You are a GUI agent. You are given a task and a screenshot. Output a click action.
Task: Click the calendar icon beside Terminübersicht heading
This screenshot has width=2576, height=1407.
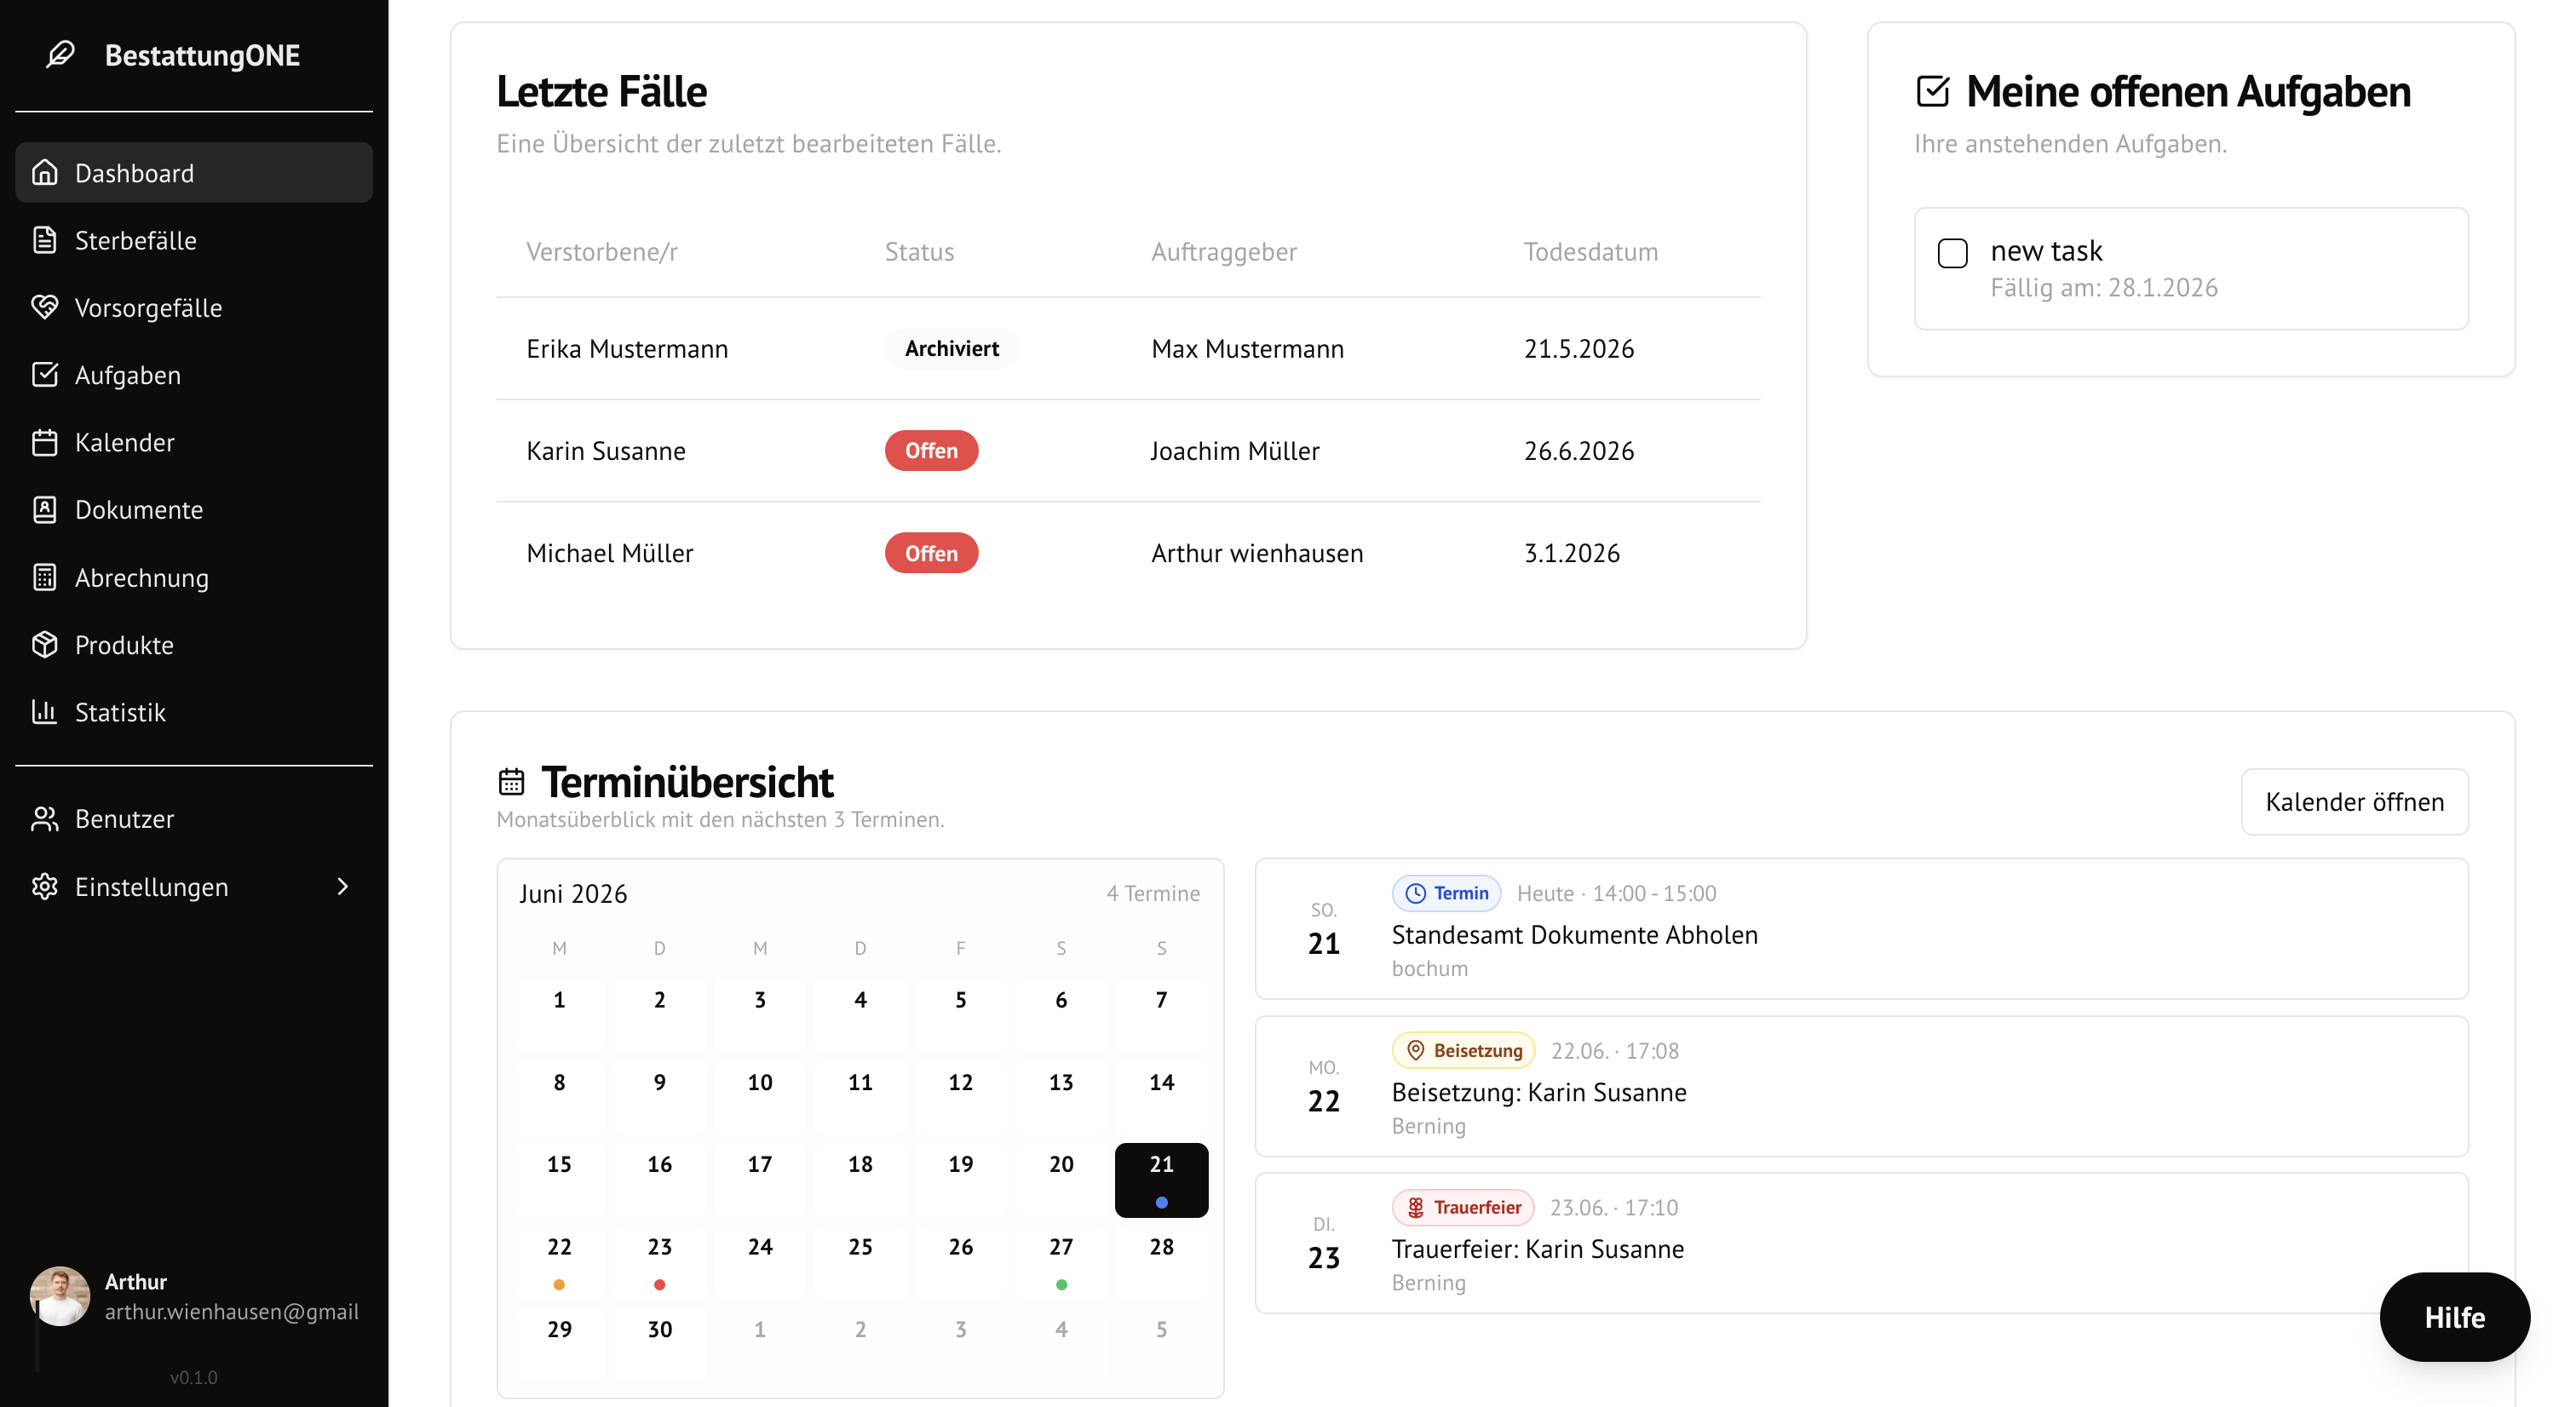[x=511, y=781]
